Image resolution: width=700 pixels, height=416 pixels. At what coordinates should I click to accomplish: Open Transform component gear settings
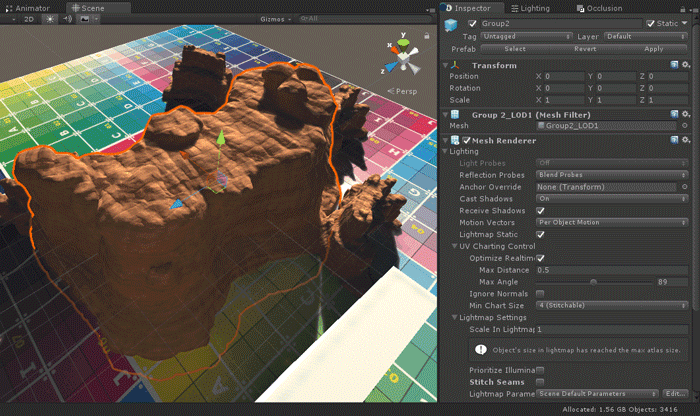pos(686,66)
